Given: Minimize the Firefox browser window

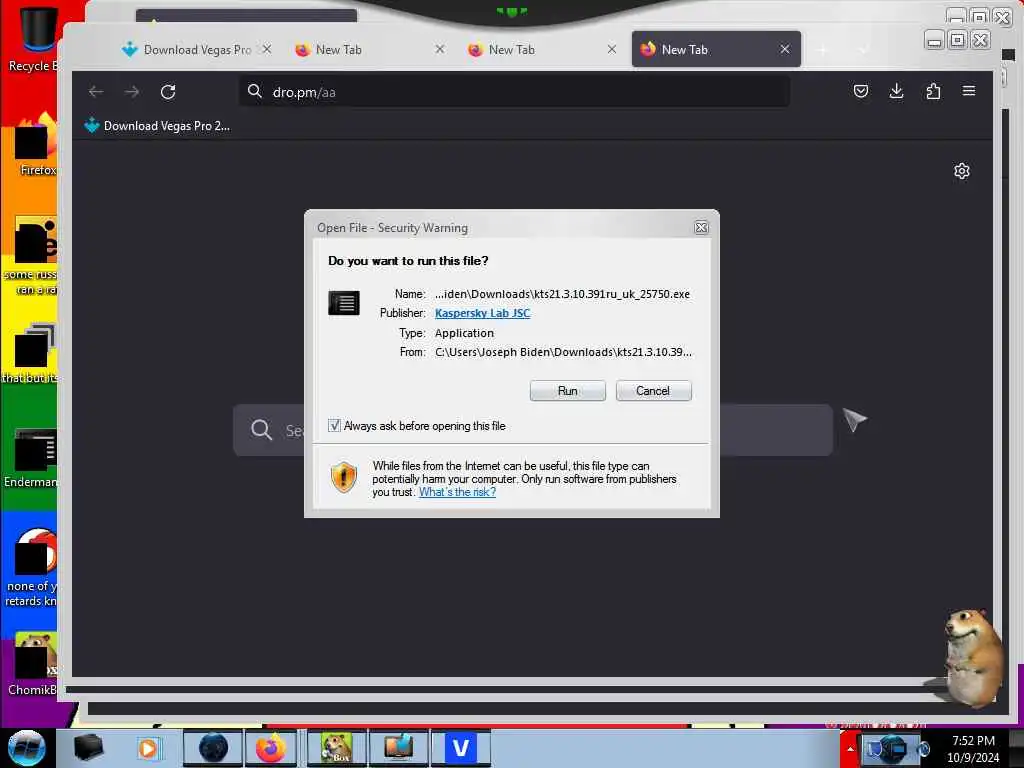Looking at the screenshot, I should coord(934,40).
